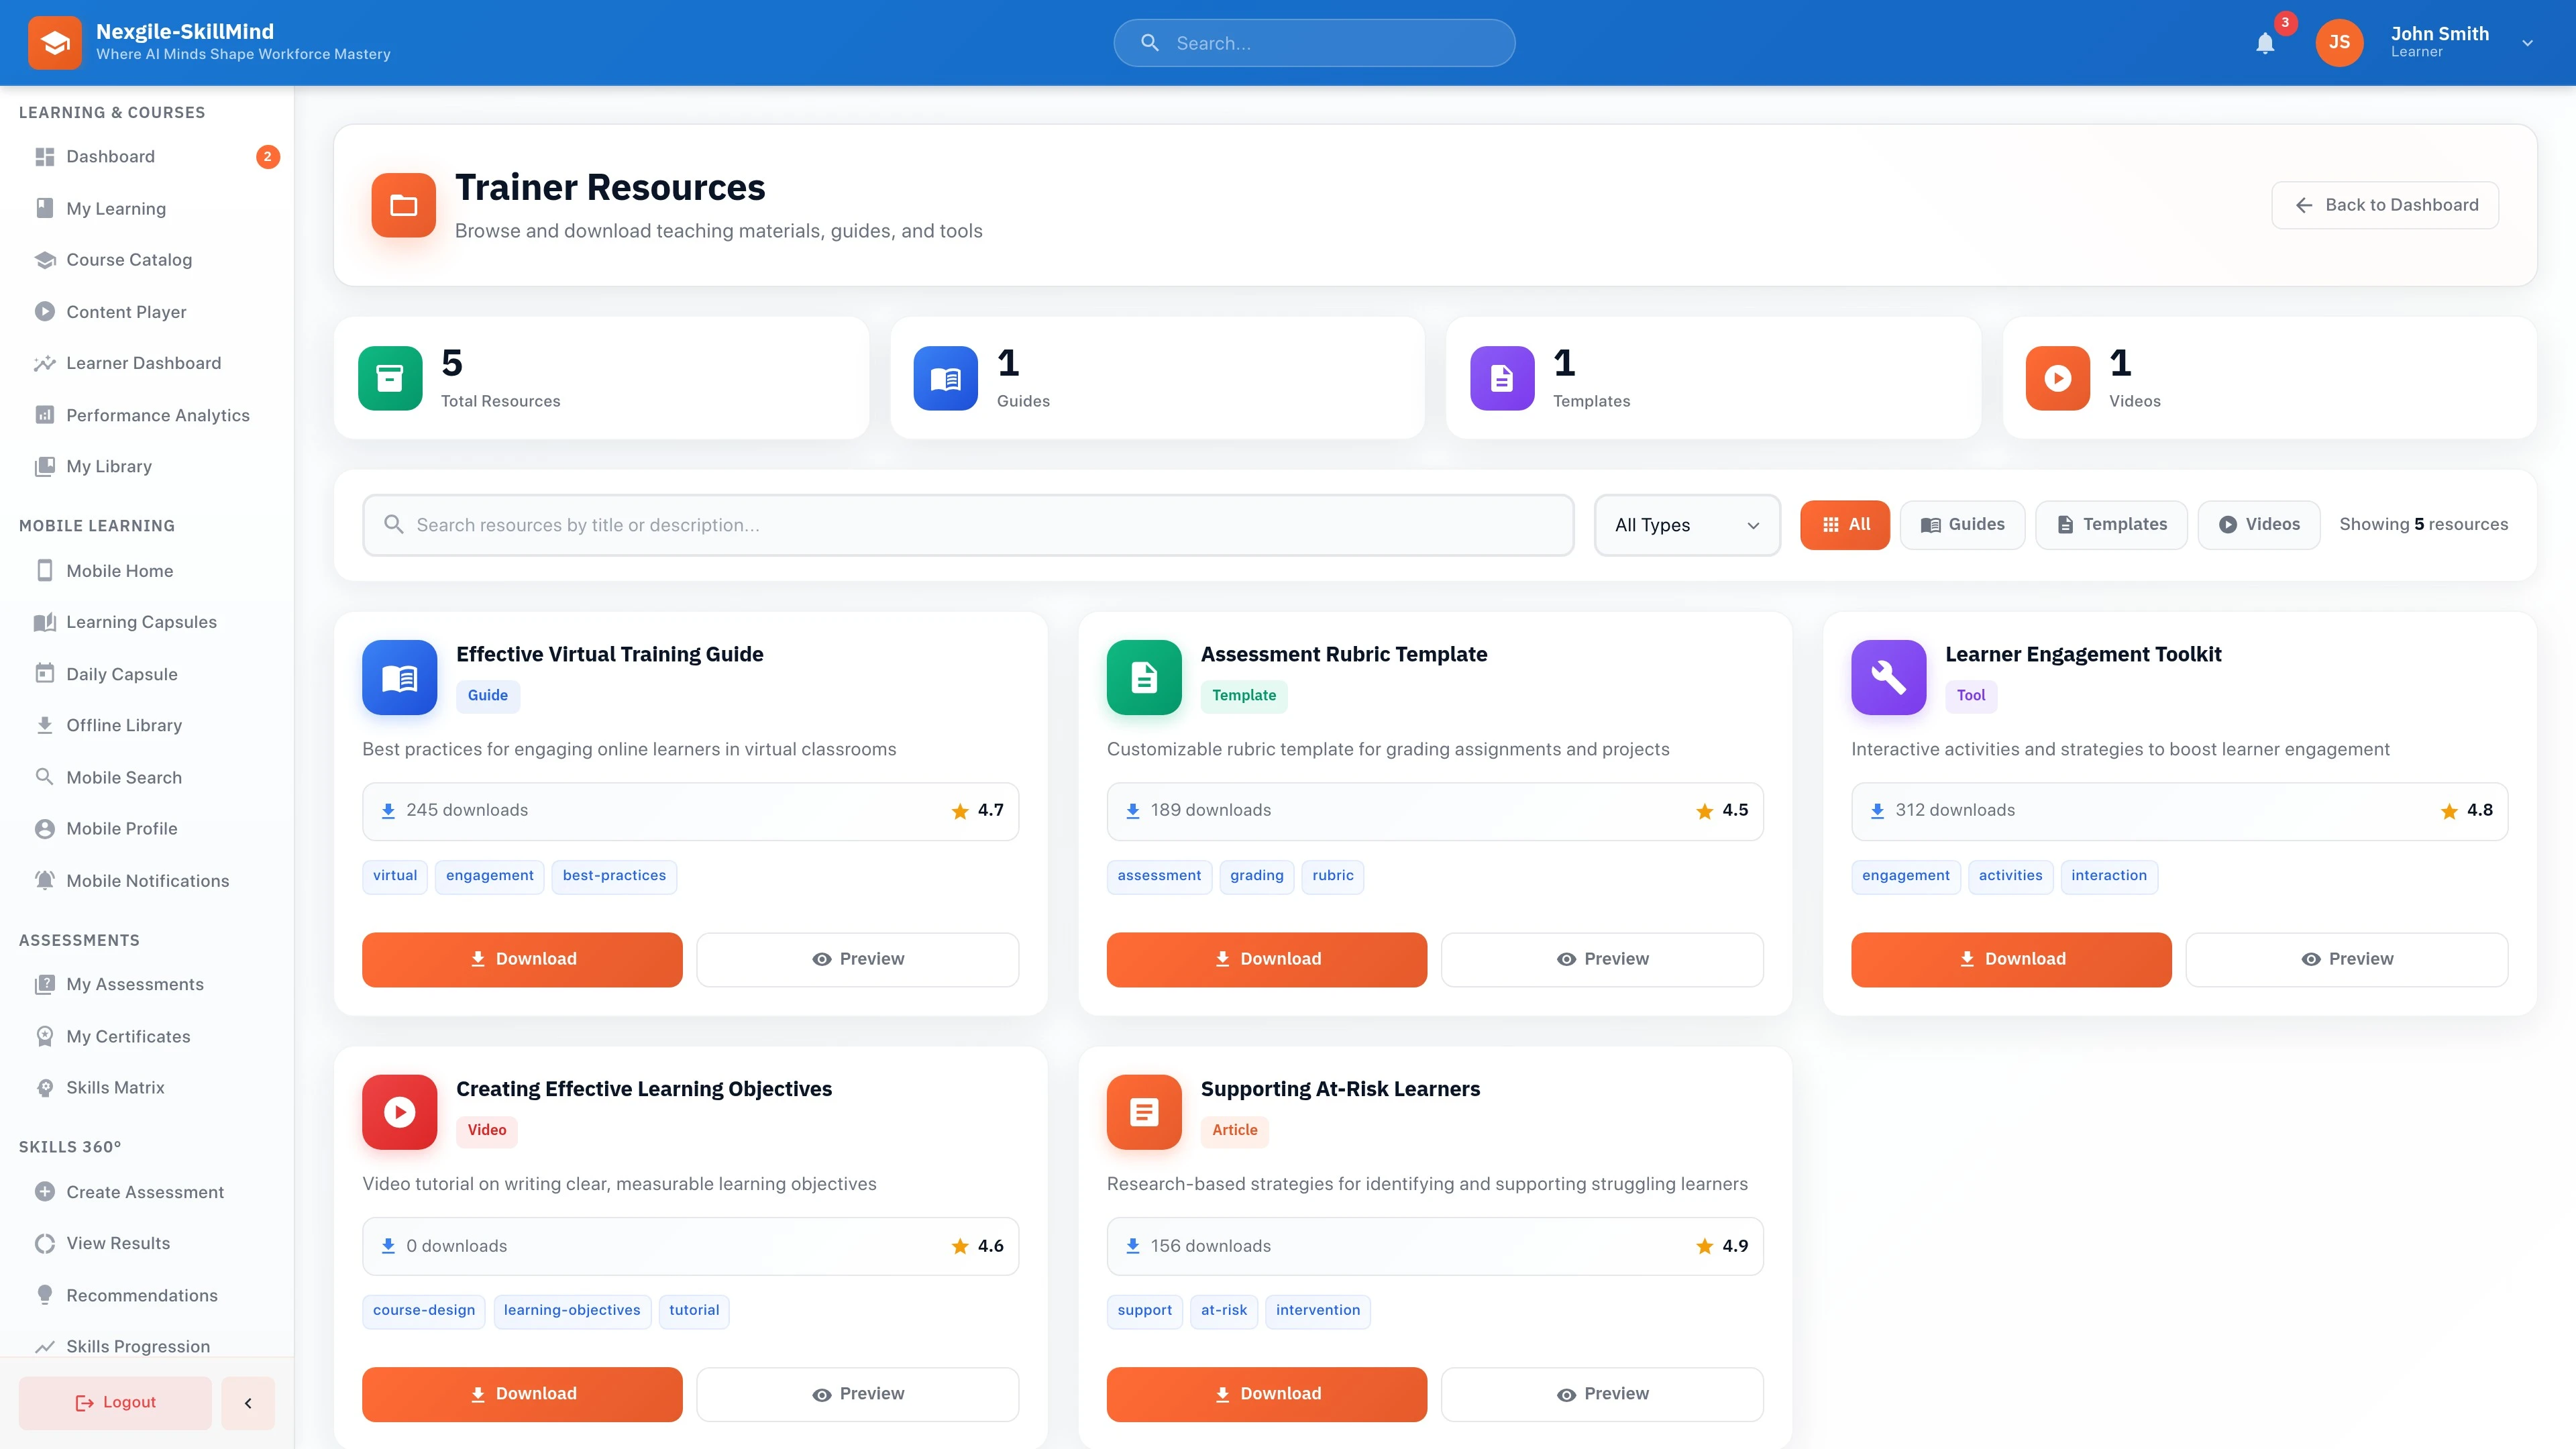Toggle the Videos filter
The image size is (2576, 1449).
tap(2259, 524)
